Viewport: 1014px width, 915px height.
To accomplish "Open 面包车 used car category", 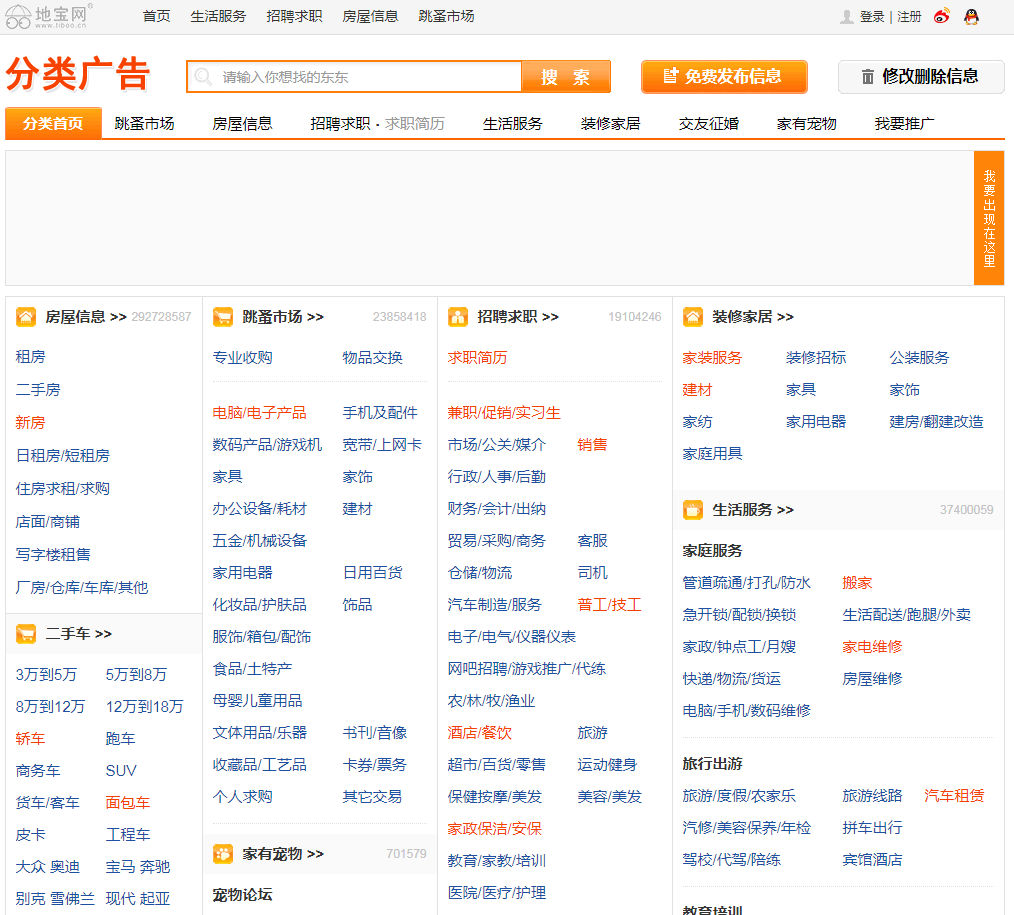I will click(128, 803).
